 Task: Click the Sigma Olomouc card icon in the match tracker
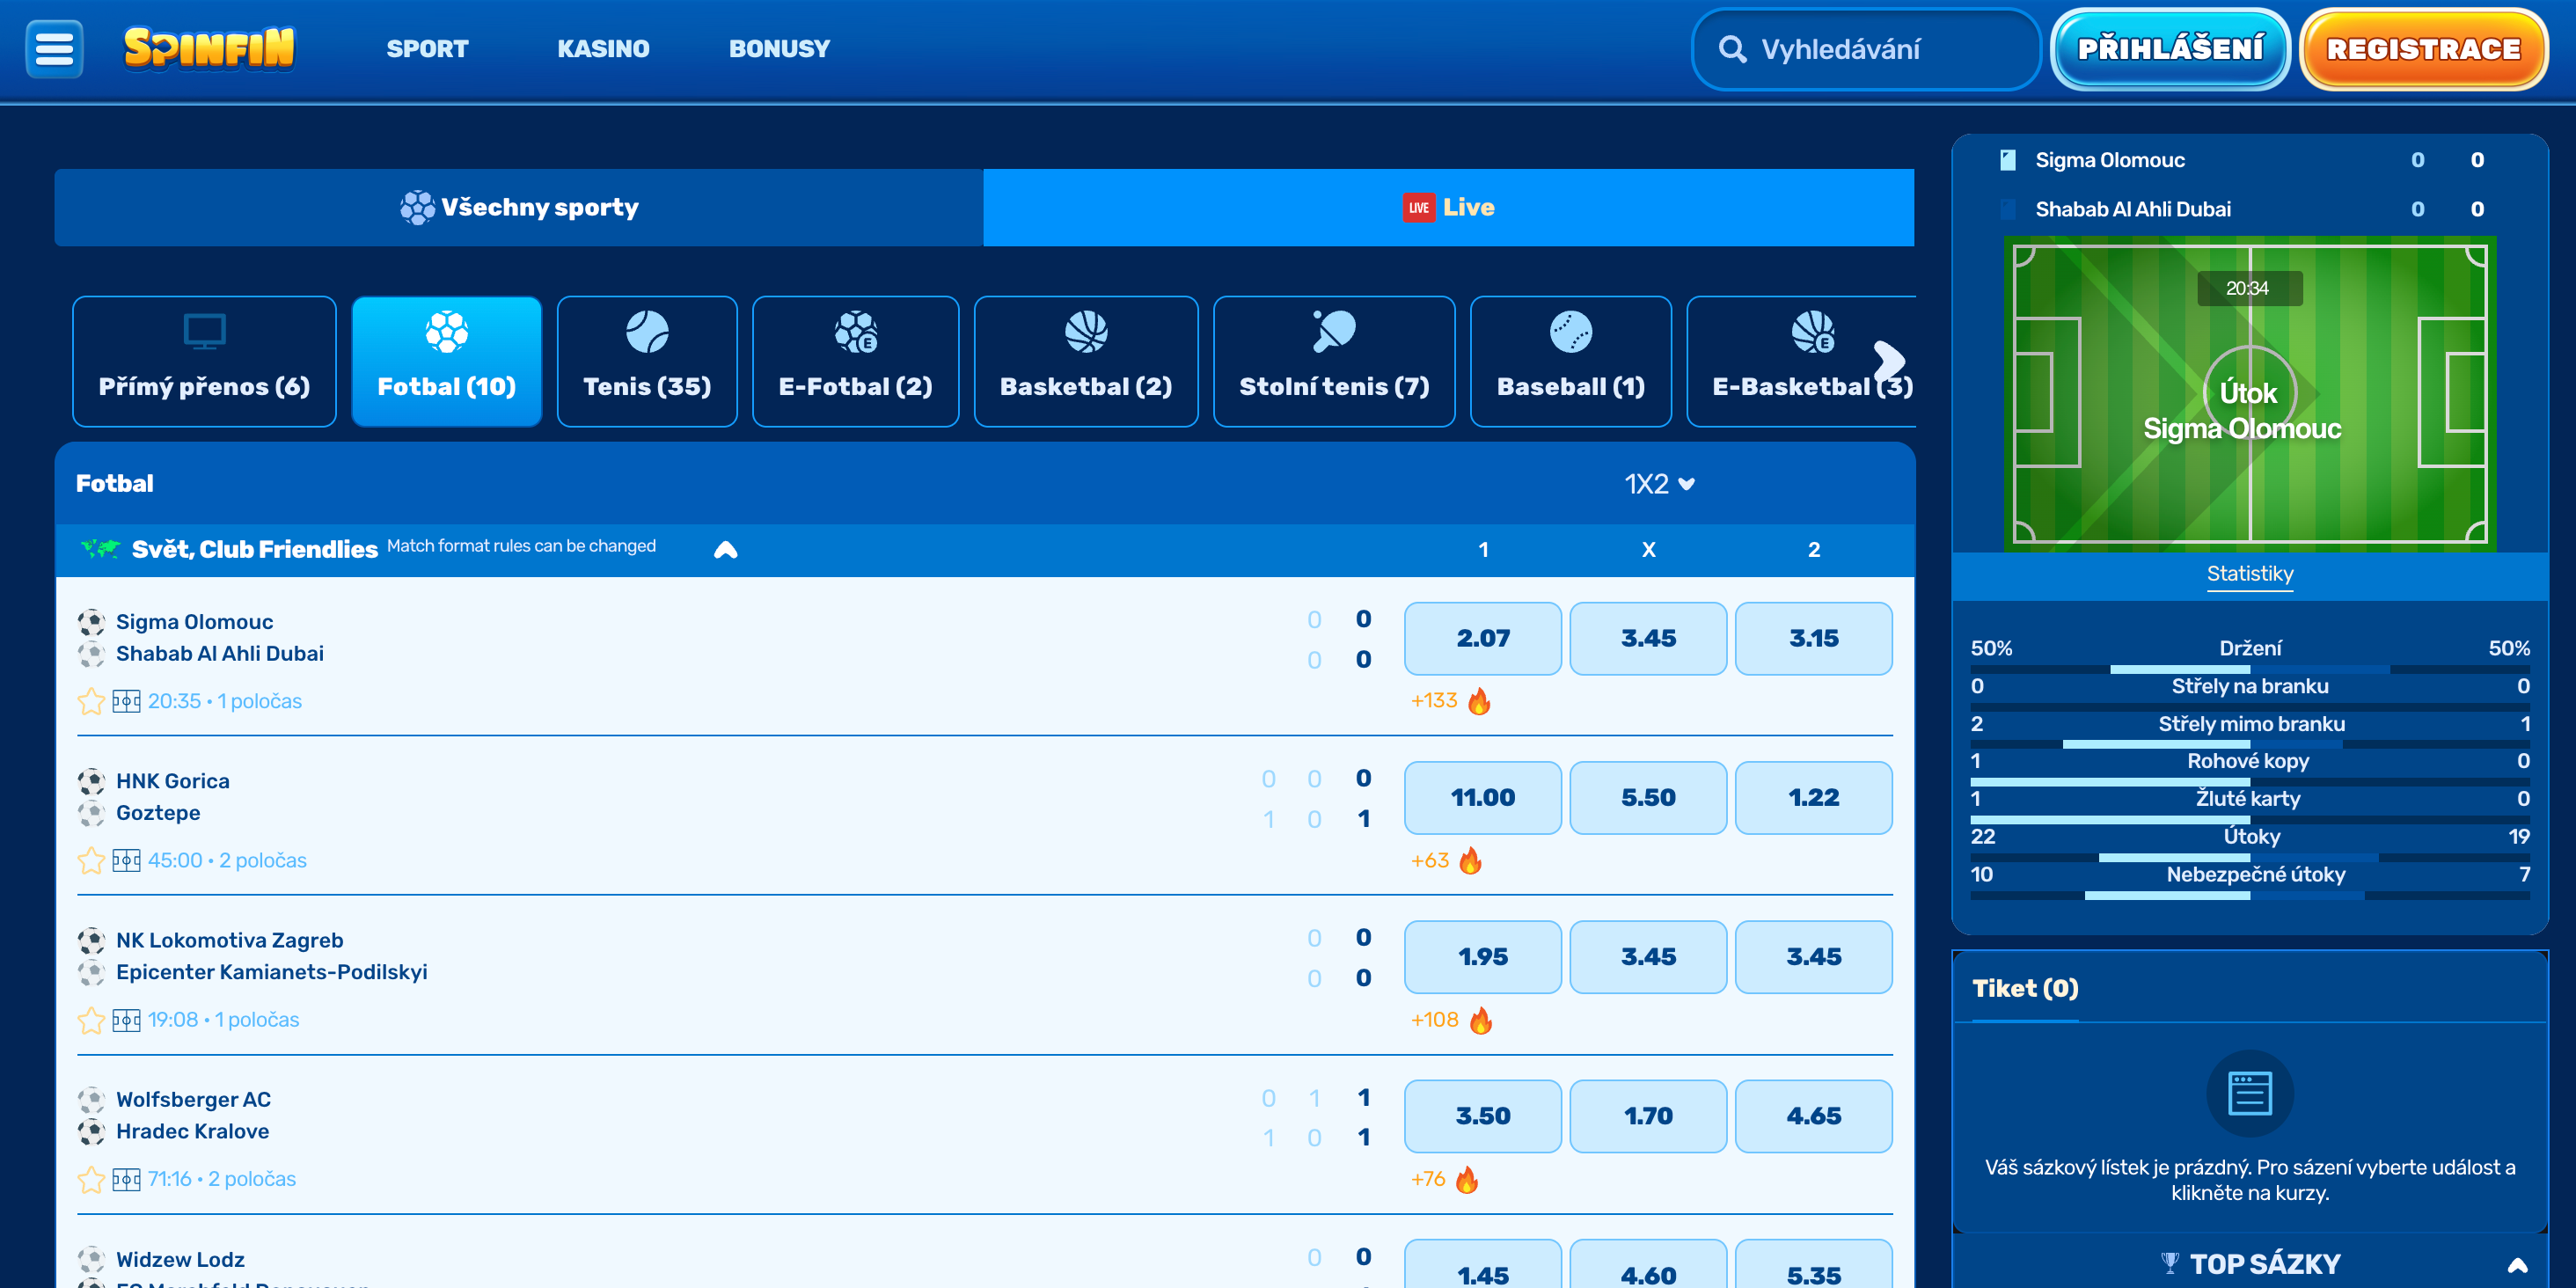point(2007,160)
